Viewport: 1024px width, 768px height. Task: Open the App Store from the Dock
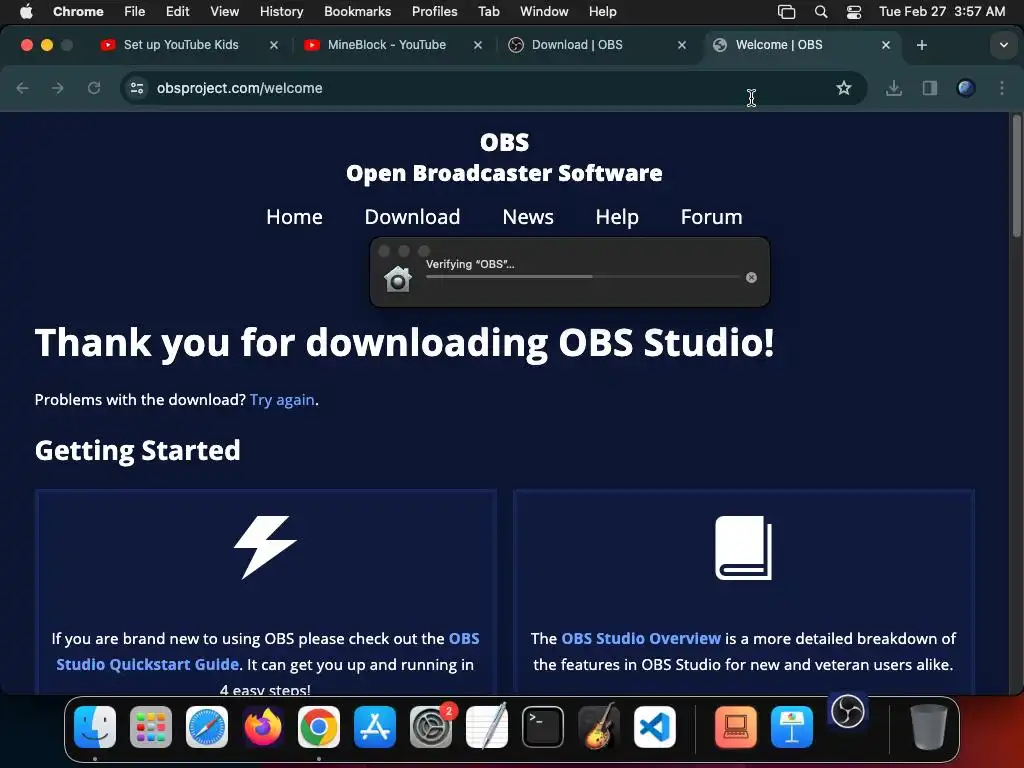(x=375, y=727)
